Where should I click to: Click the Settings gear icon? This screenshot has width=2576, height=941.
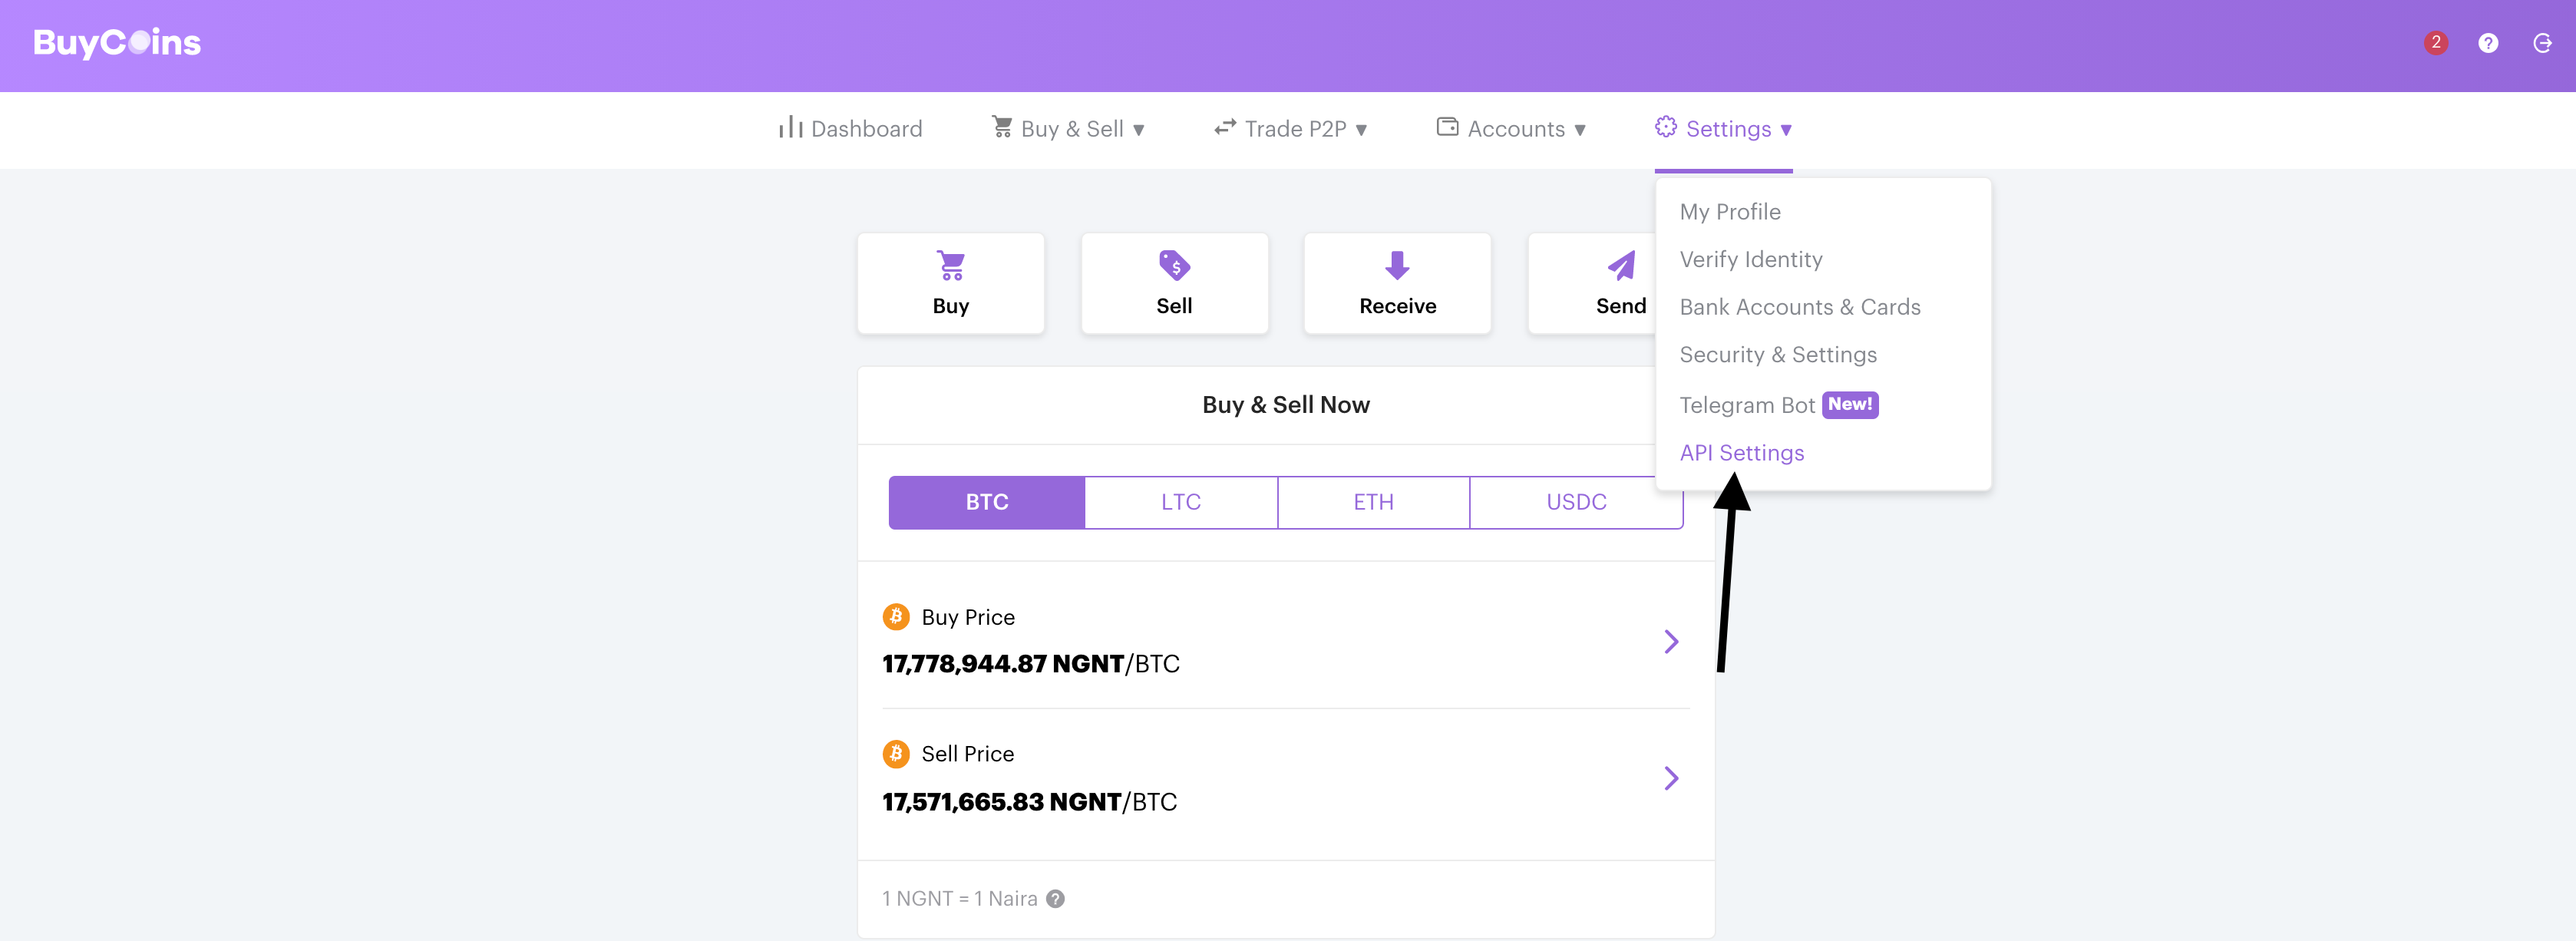[x=1663, y=128]
